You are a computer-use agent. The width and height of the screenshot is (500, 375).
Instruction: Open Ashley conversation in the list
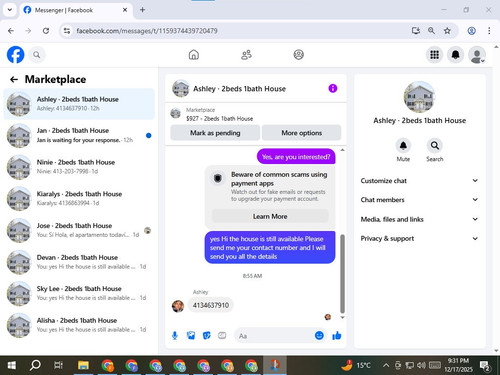79,104
